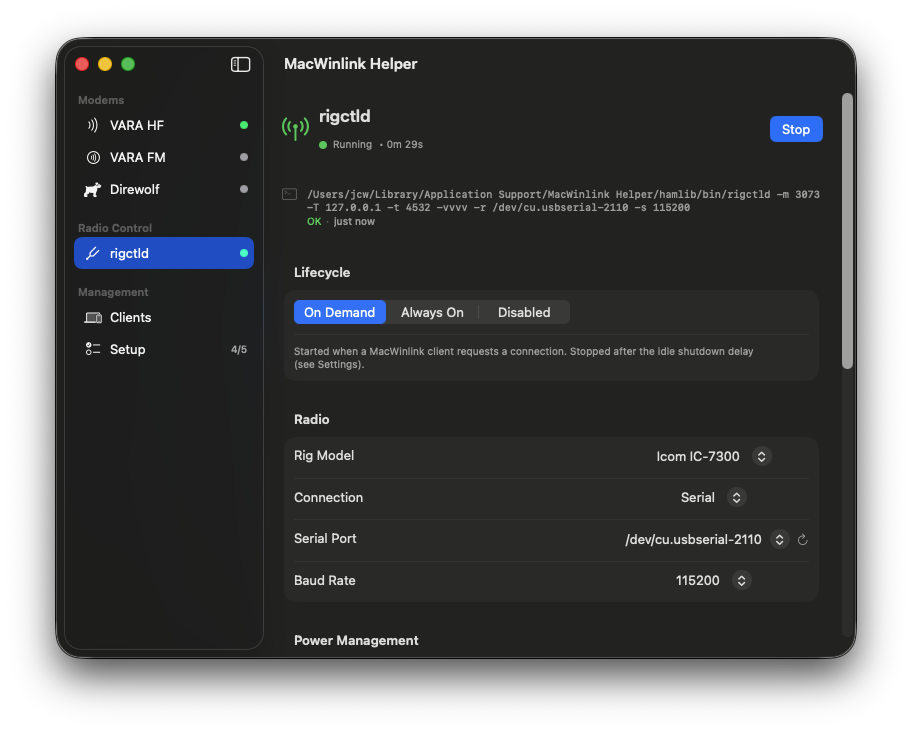Click the green Running status indicator

click(x=323, y=145)
